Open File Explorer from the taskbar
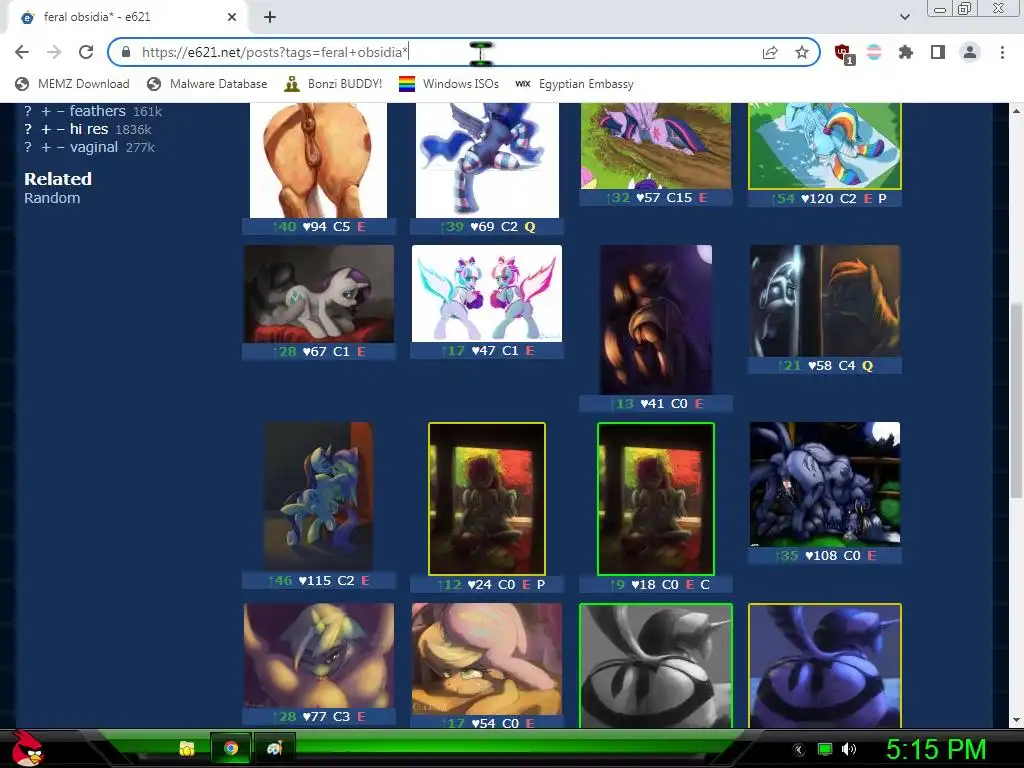The height and width of the screenshot is (768, 1024). click(187, 748)
